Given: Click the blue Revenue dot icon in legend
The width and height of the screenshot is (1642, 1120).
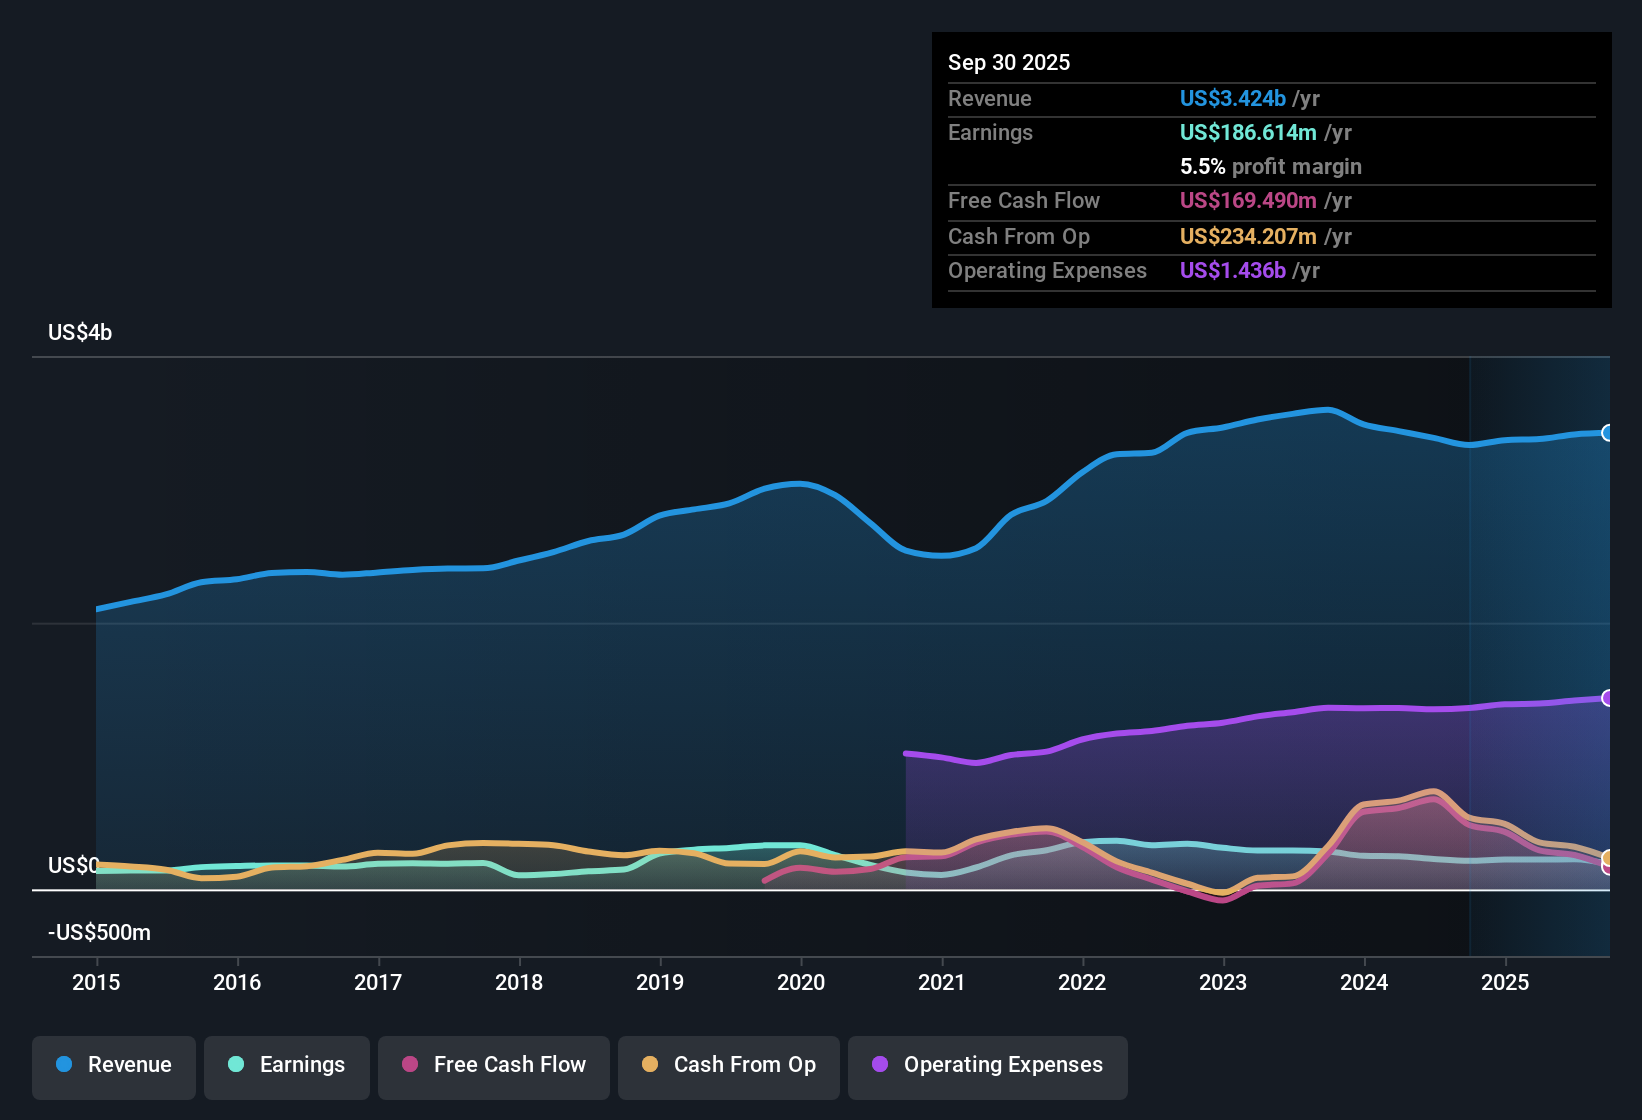Looking at the screenshot, I should (63, 1065).
